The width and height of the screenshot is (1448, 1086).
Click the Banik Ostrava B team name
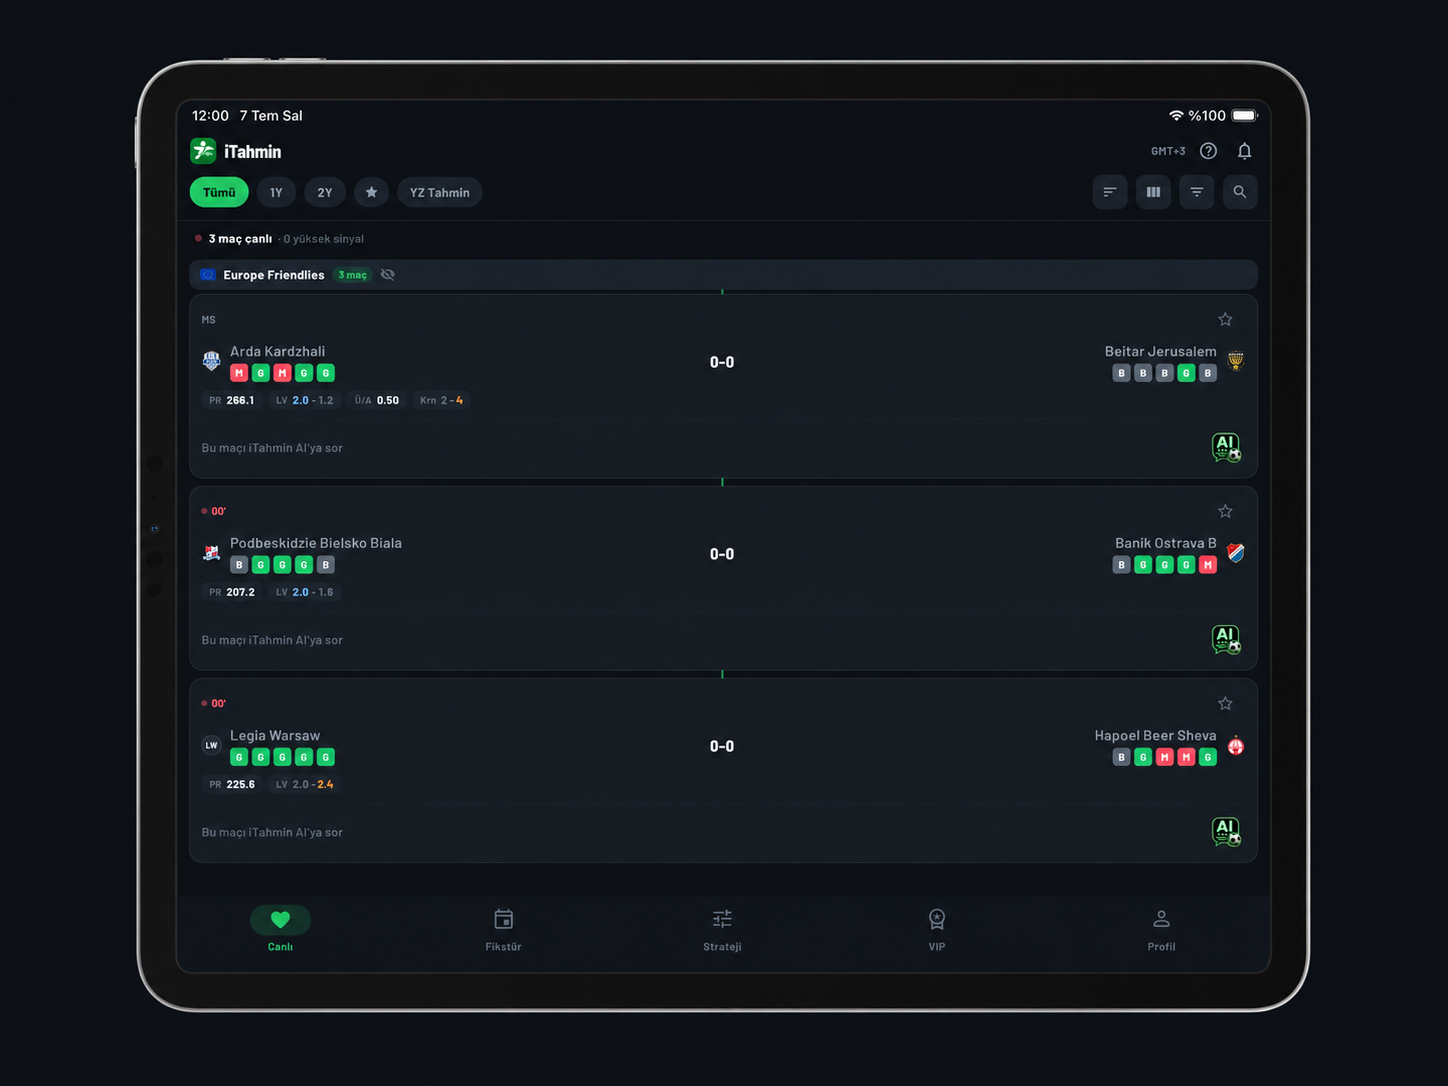1166,543
